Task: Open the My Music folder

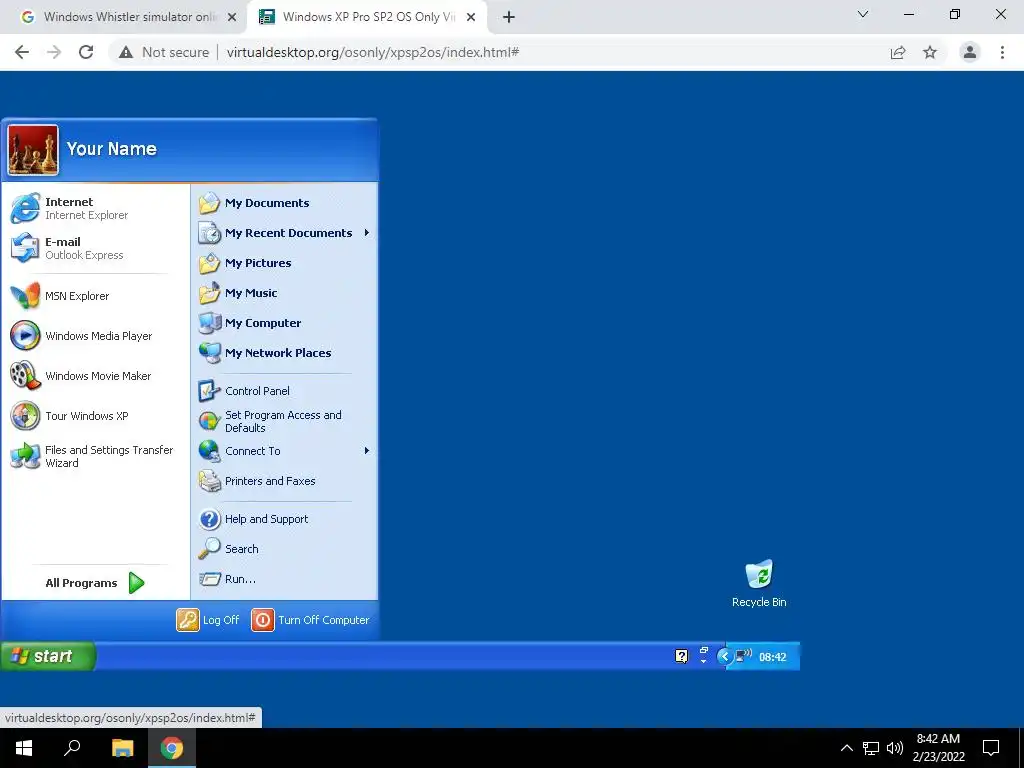Action: (238, 293)
